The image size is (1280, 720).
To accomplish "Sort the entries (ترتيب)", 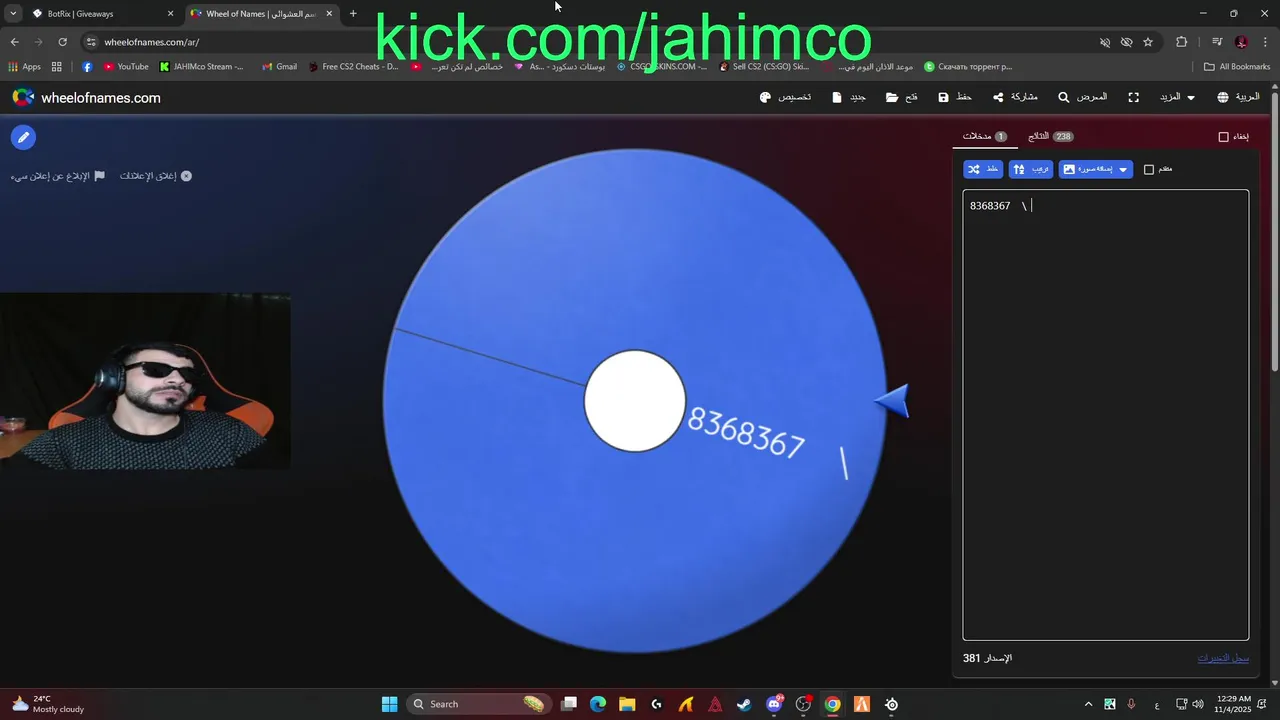I will coord(1031,169).
